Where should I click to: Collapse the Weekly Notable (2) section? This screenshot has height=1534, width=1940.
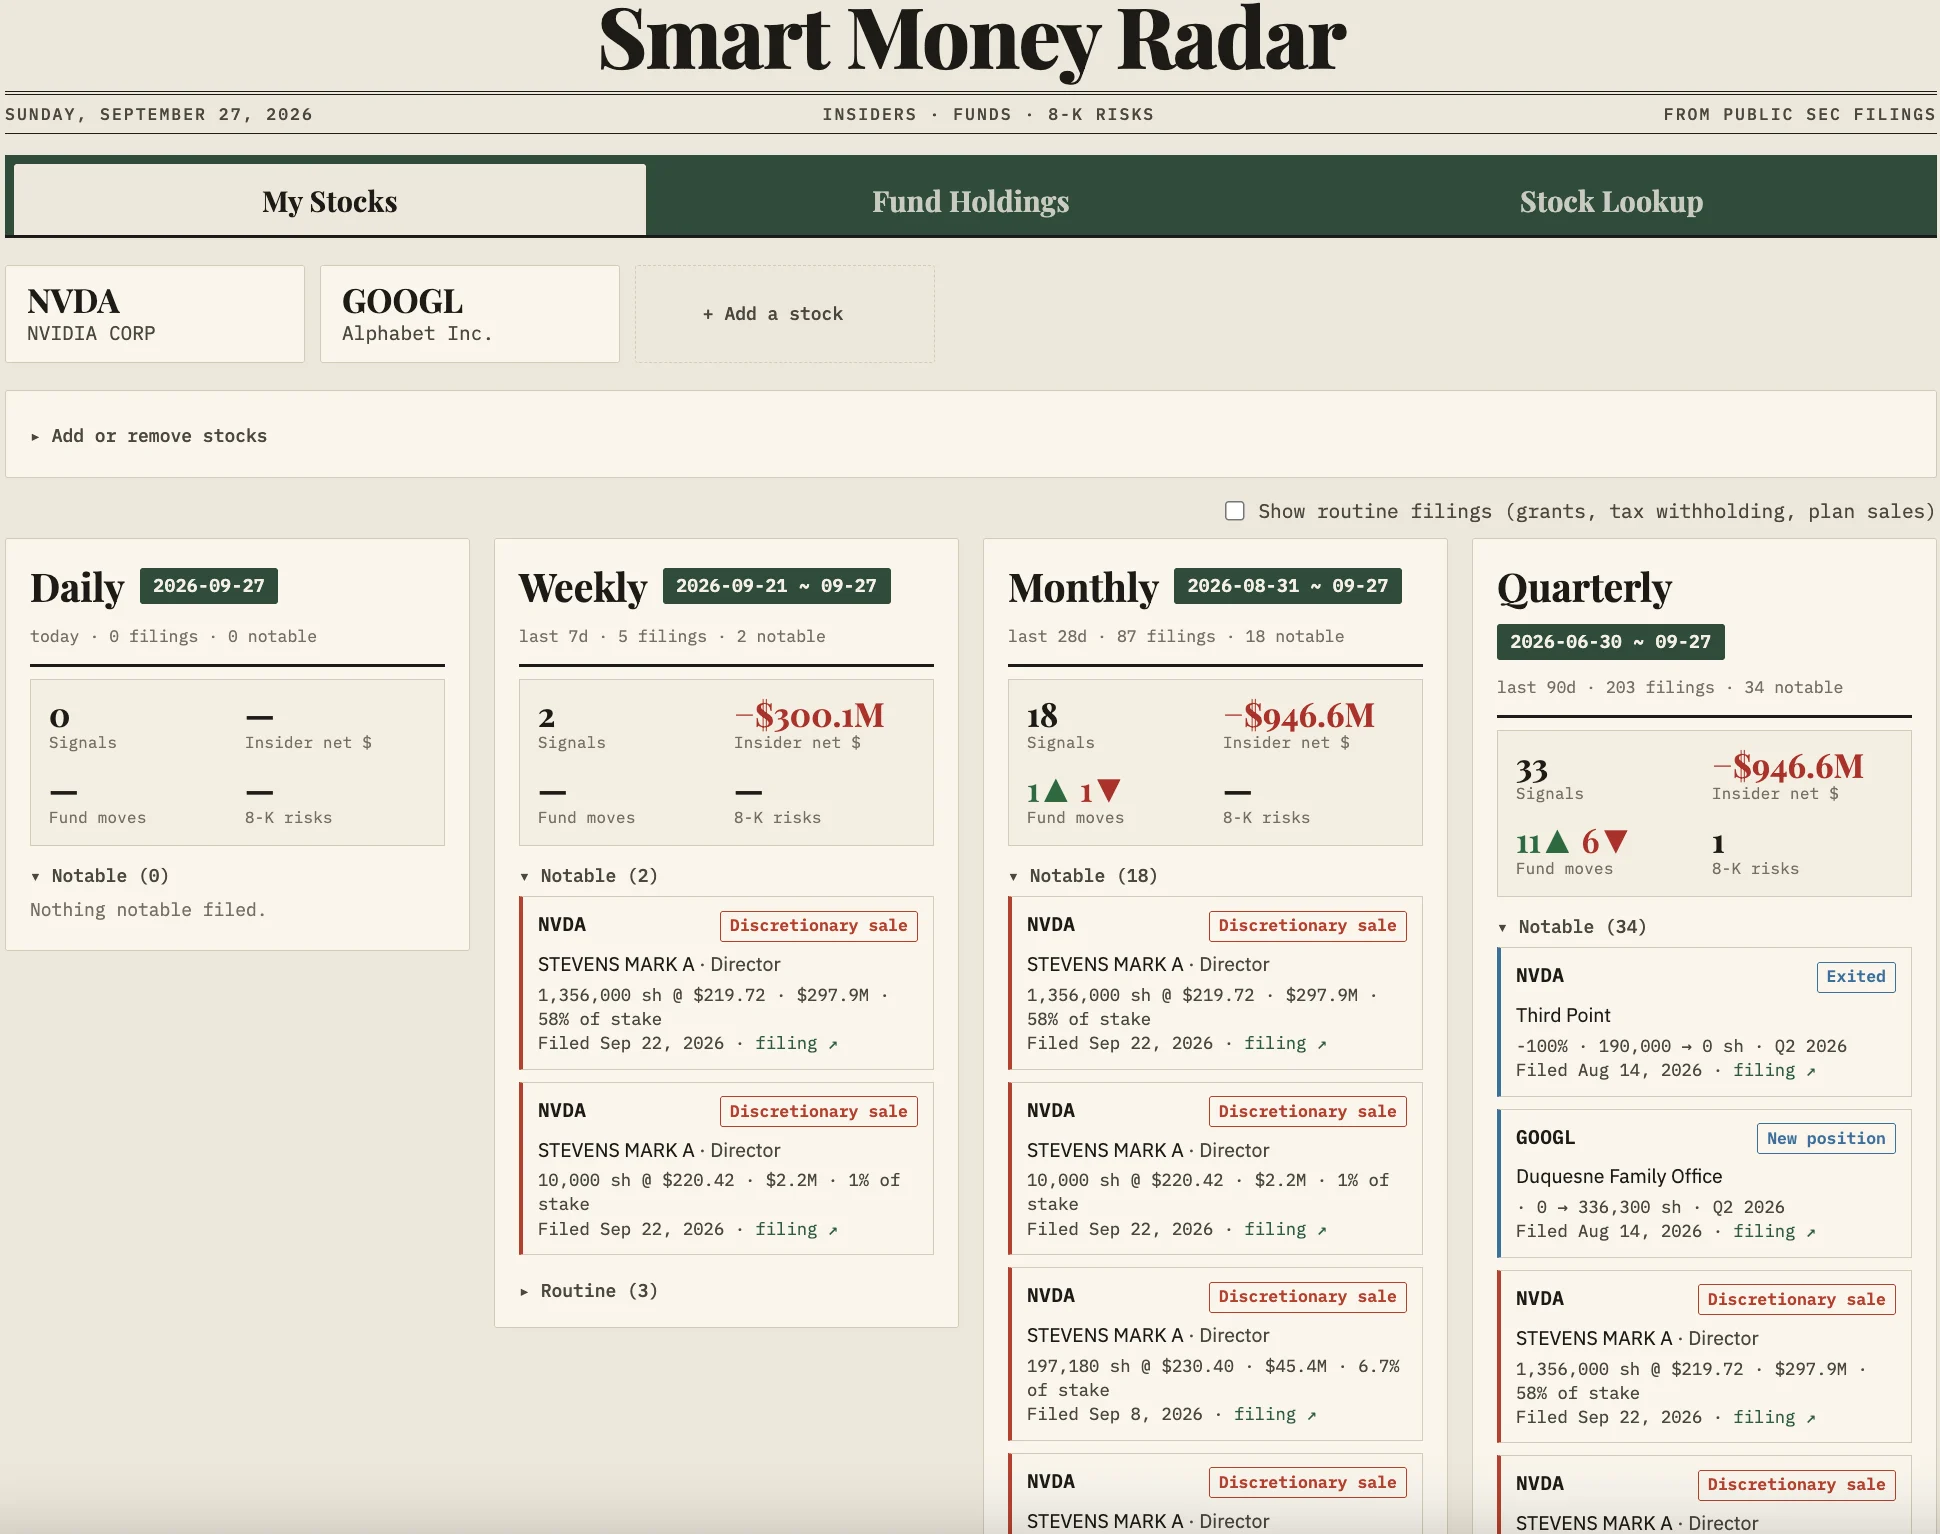click(x=589, y=876)
